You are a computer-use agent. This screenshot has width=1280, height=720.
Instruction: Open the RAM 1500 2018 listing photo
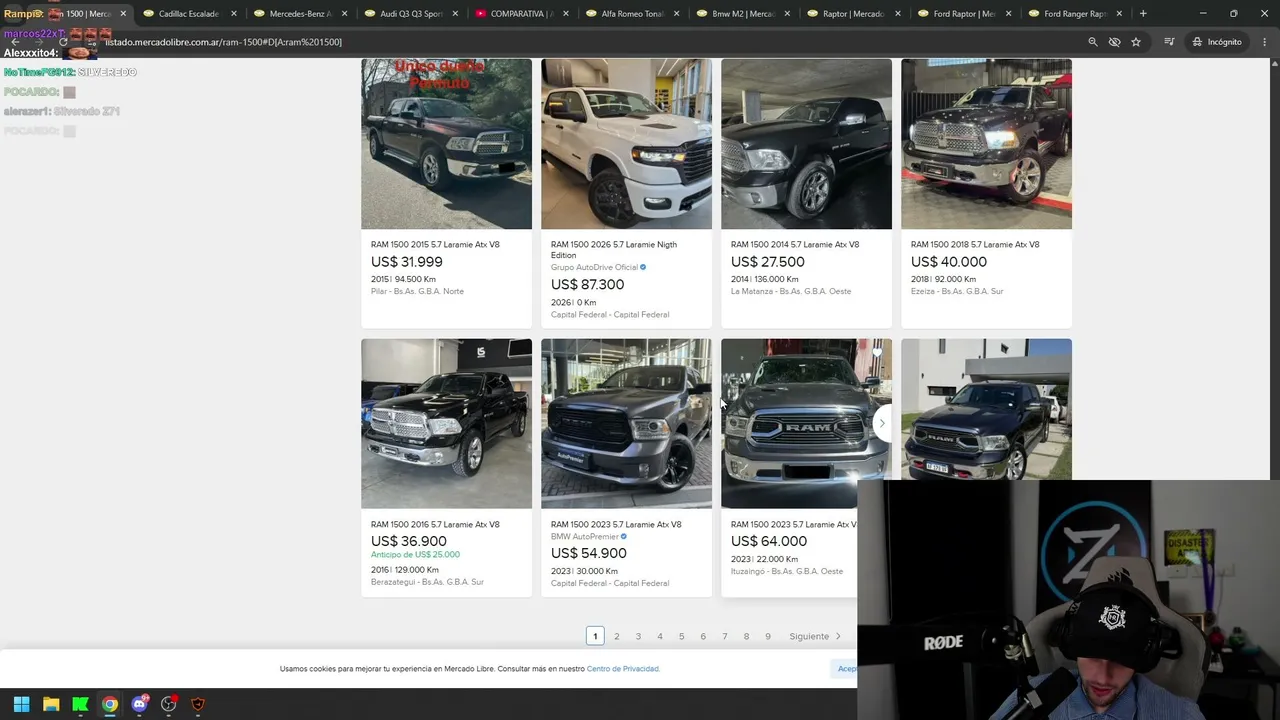click(987, 144)
